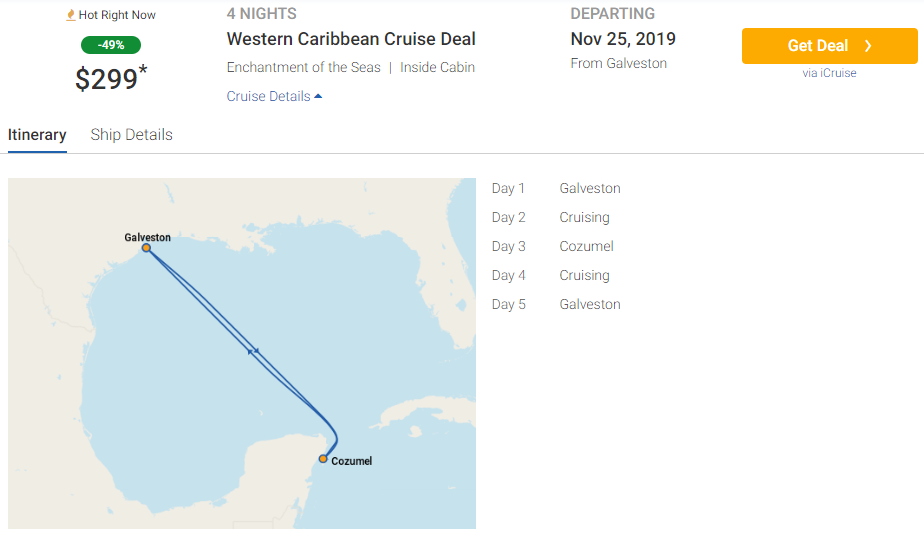Click the Galveston port marker on the map
Image resolution: width=924 pixels, height=537 pixels.
point(146,247)
